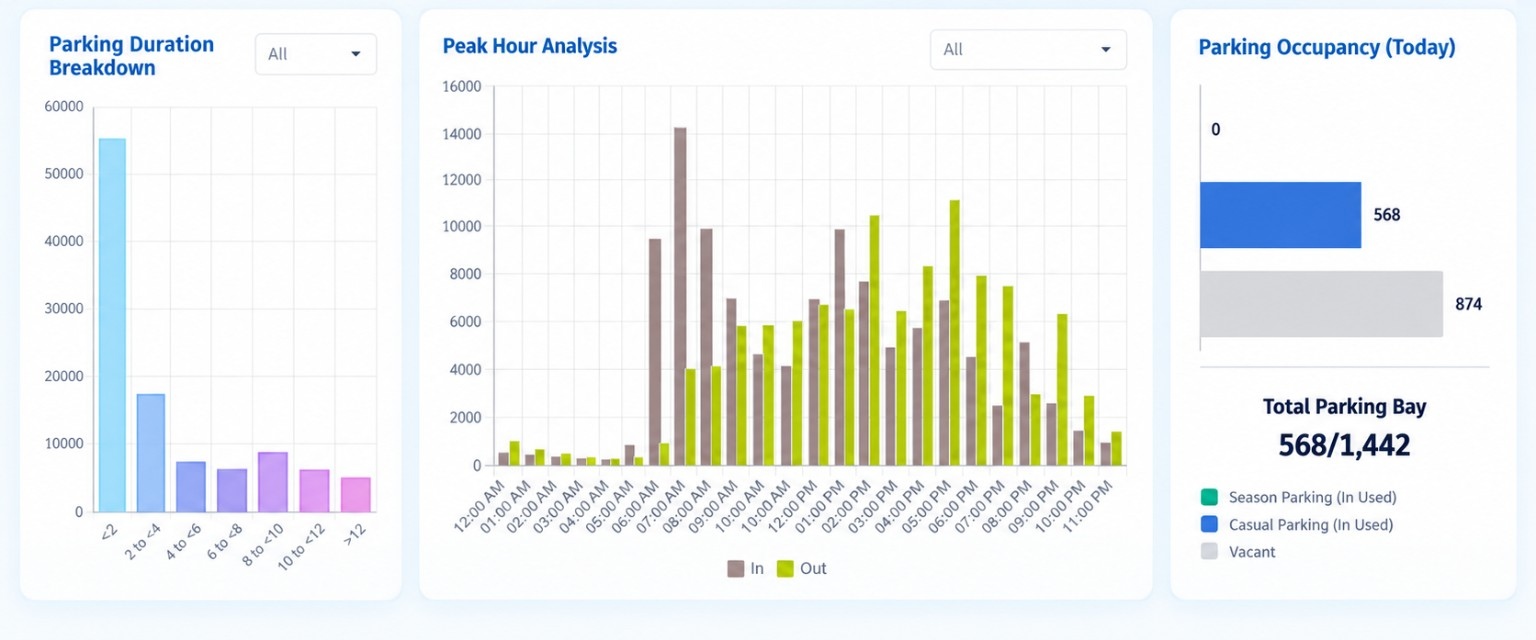Toggle Season Parking (In Used) legend item

tap(1298, 497)
